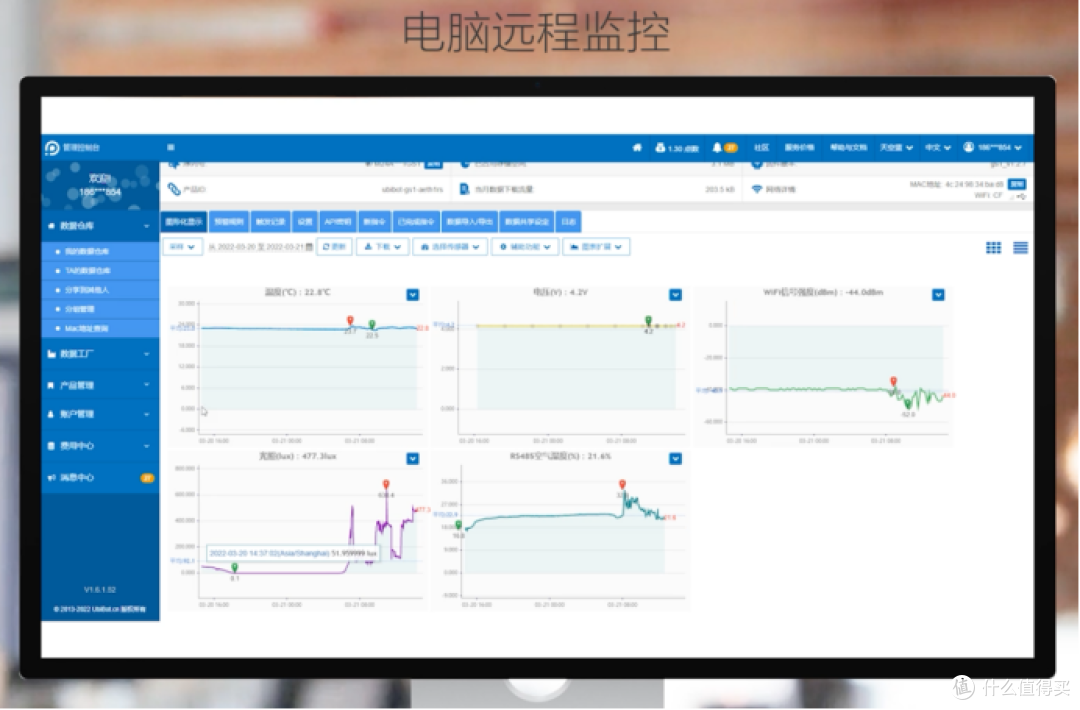
Task: Switch to list layout view icon
Action: (1020, 248)
